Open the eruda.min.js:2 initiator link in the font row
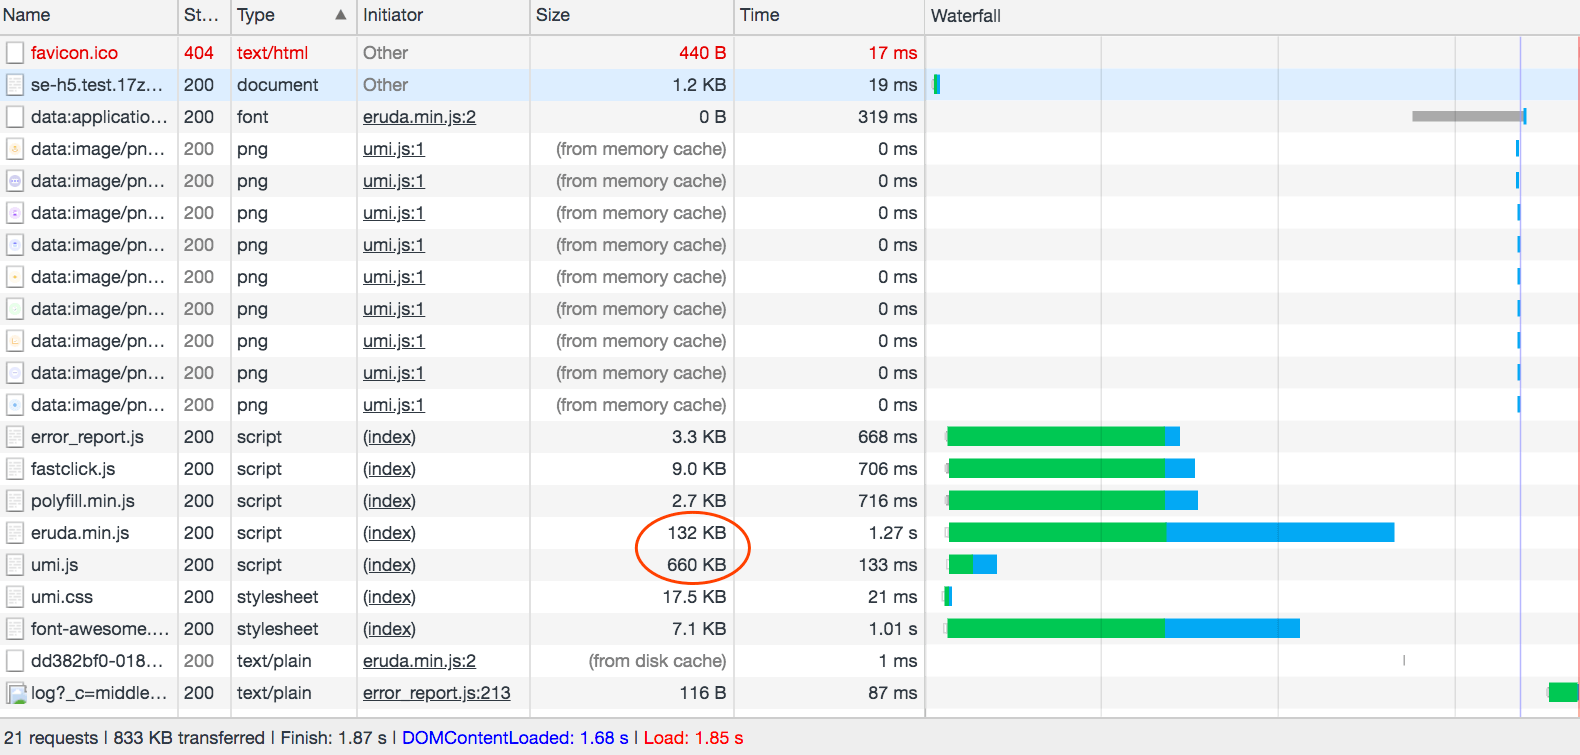Screen dimensions: 1580x755 419,117
